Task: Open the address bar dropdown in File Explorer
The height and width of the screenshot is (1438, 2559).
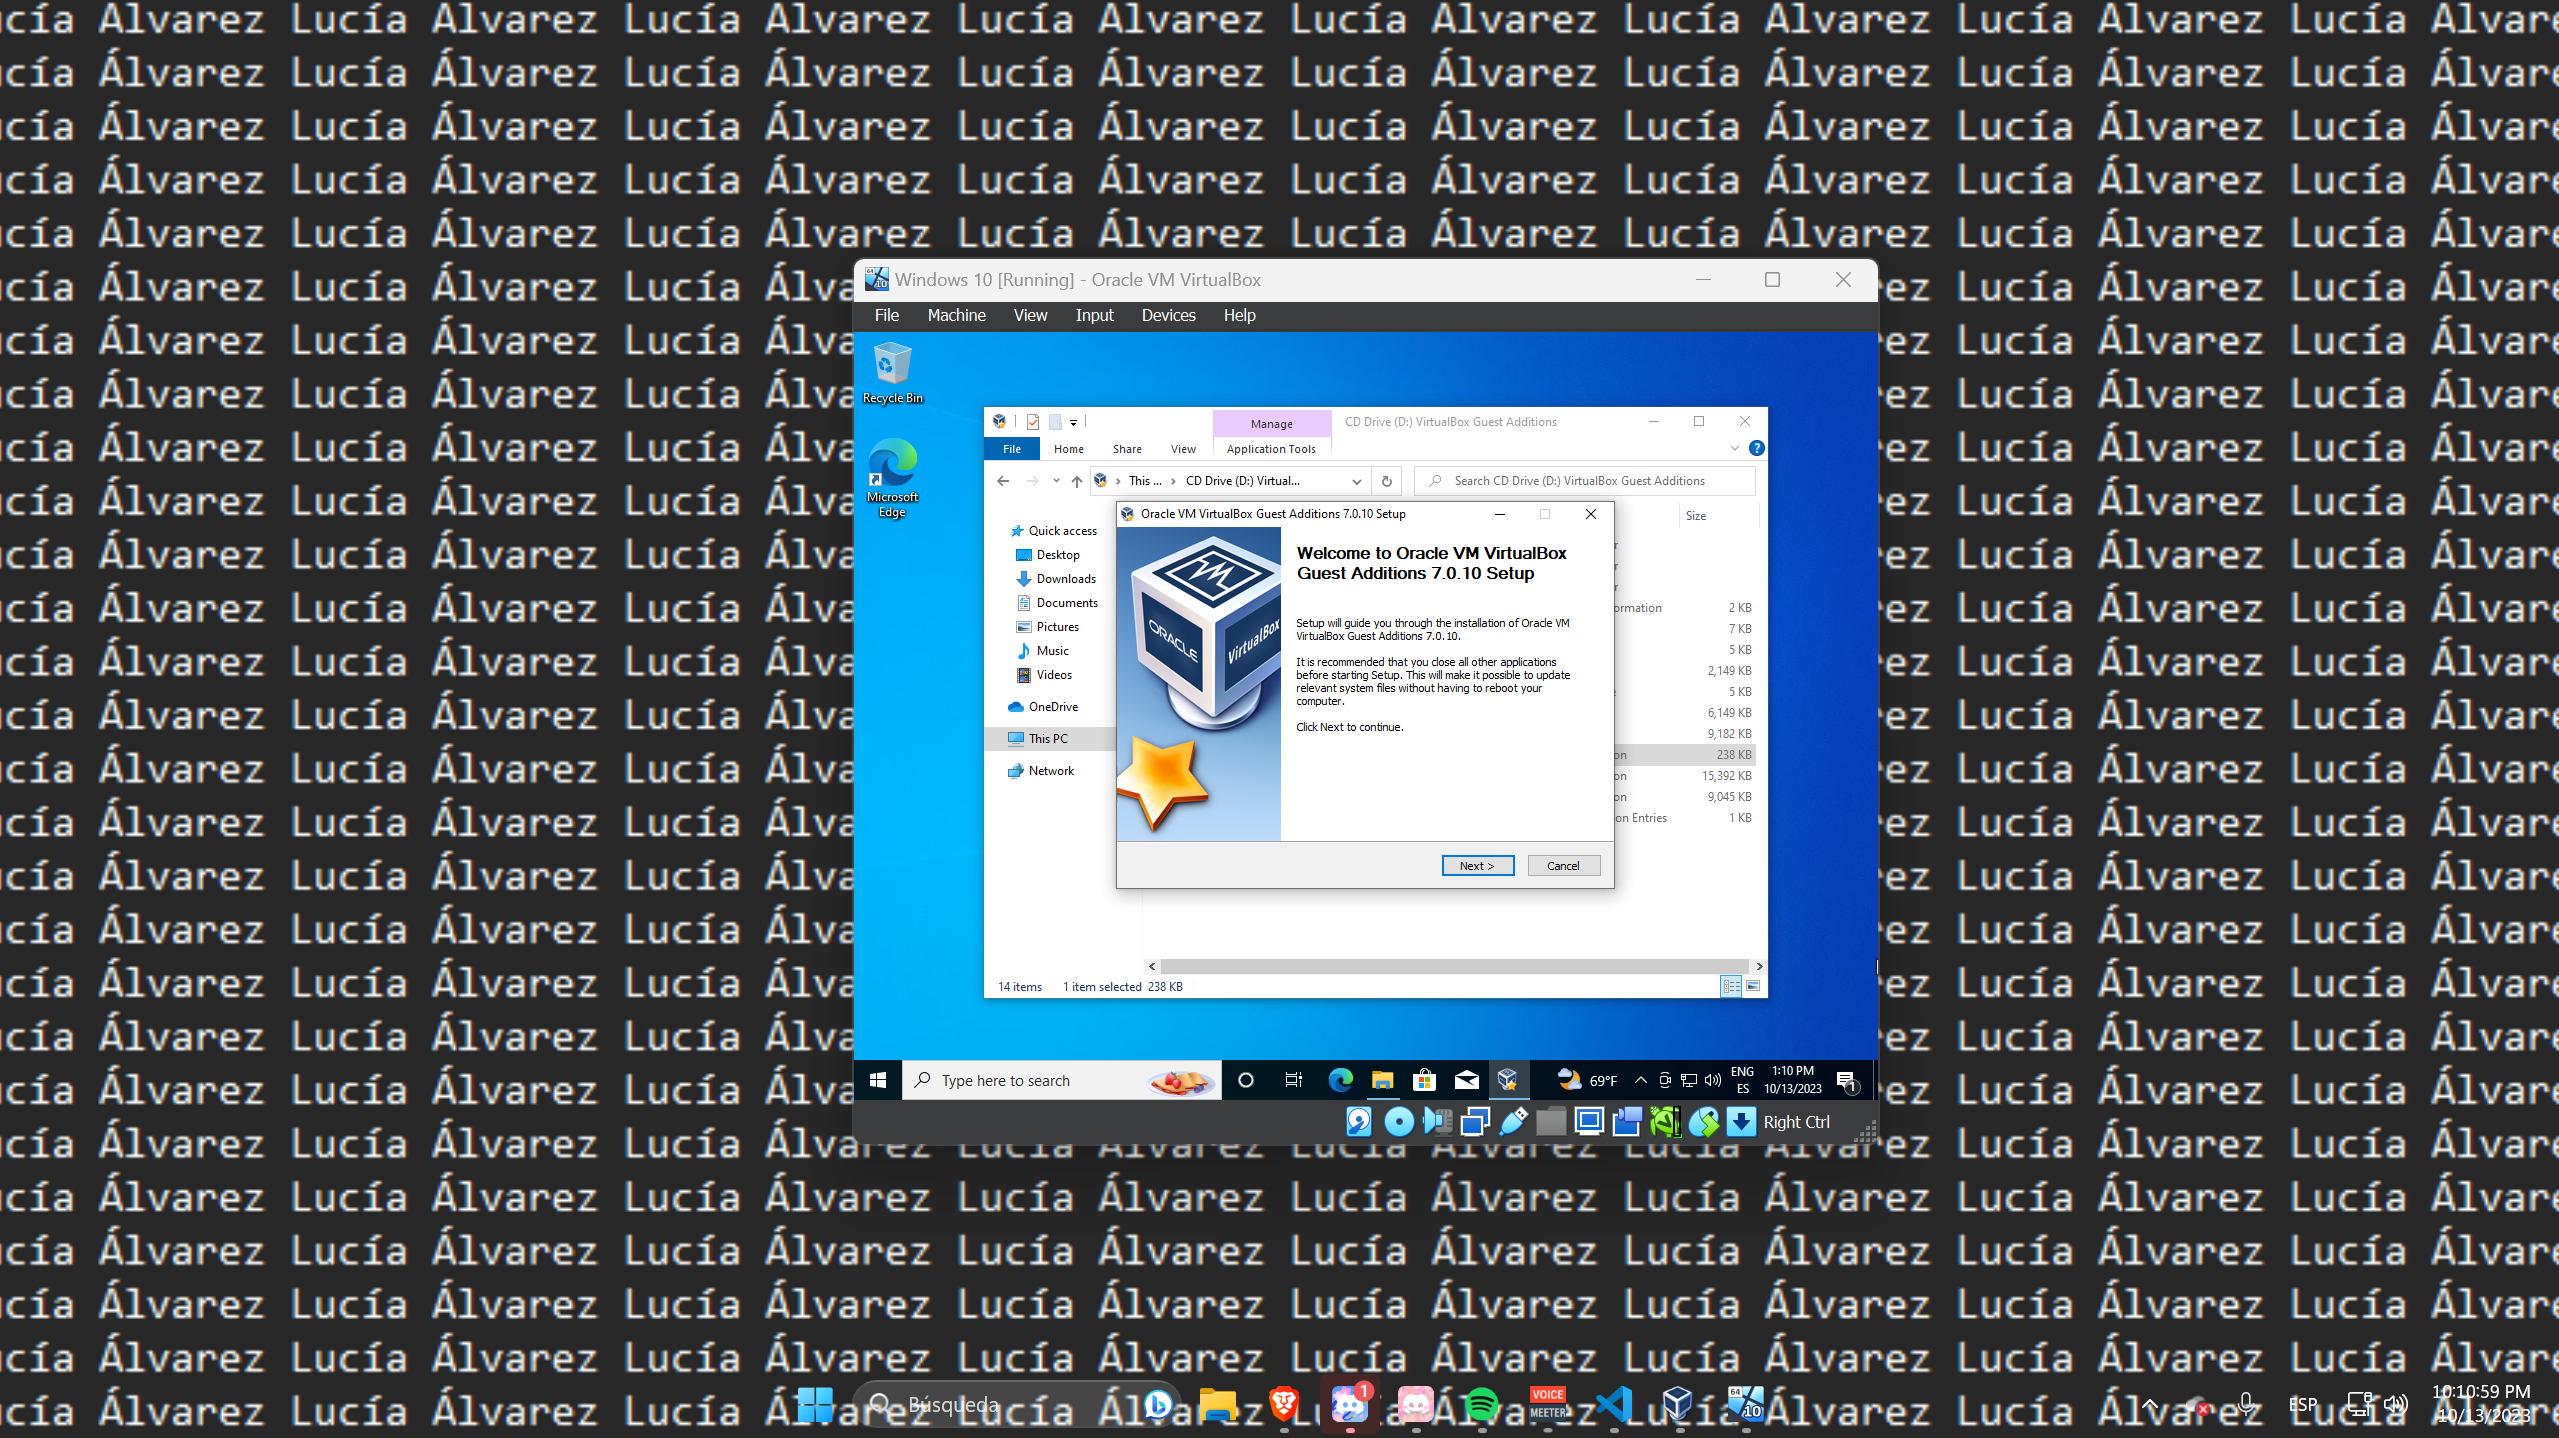Action: tap(1357, 481)
